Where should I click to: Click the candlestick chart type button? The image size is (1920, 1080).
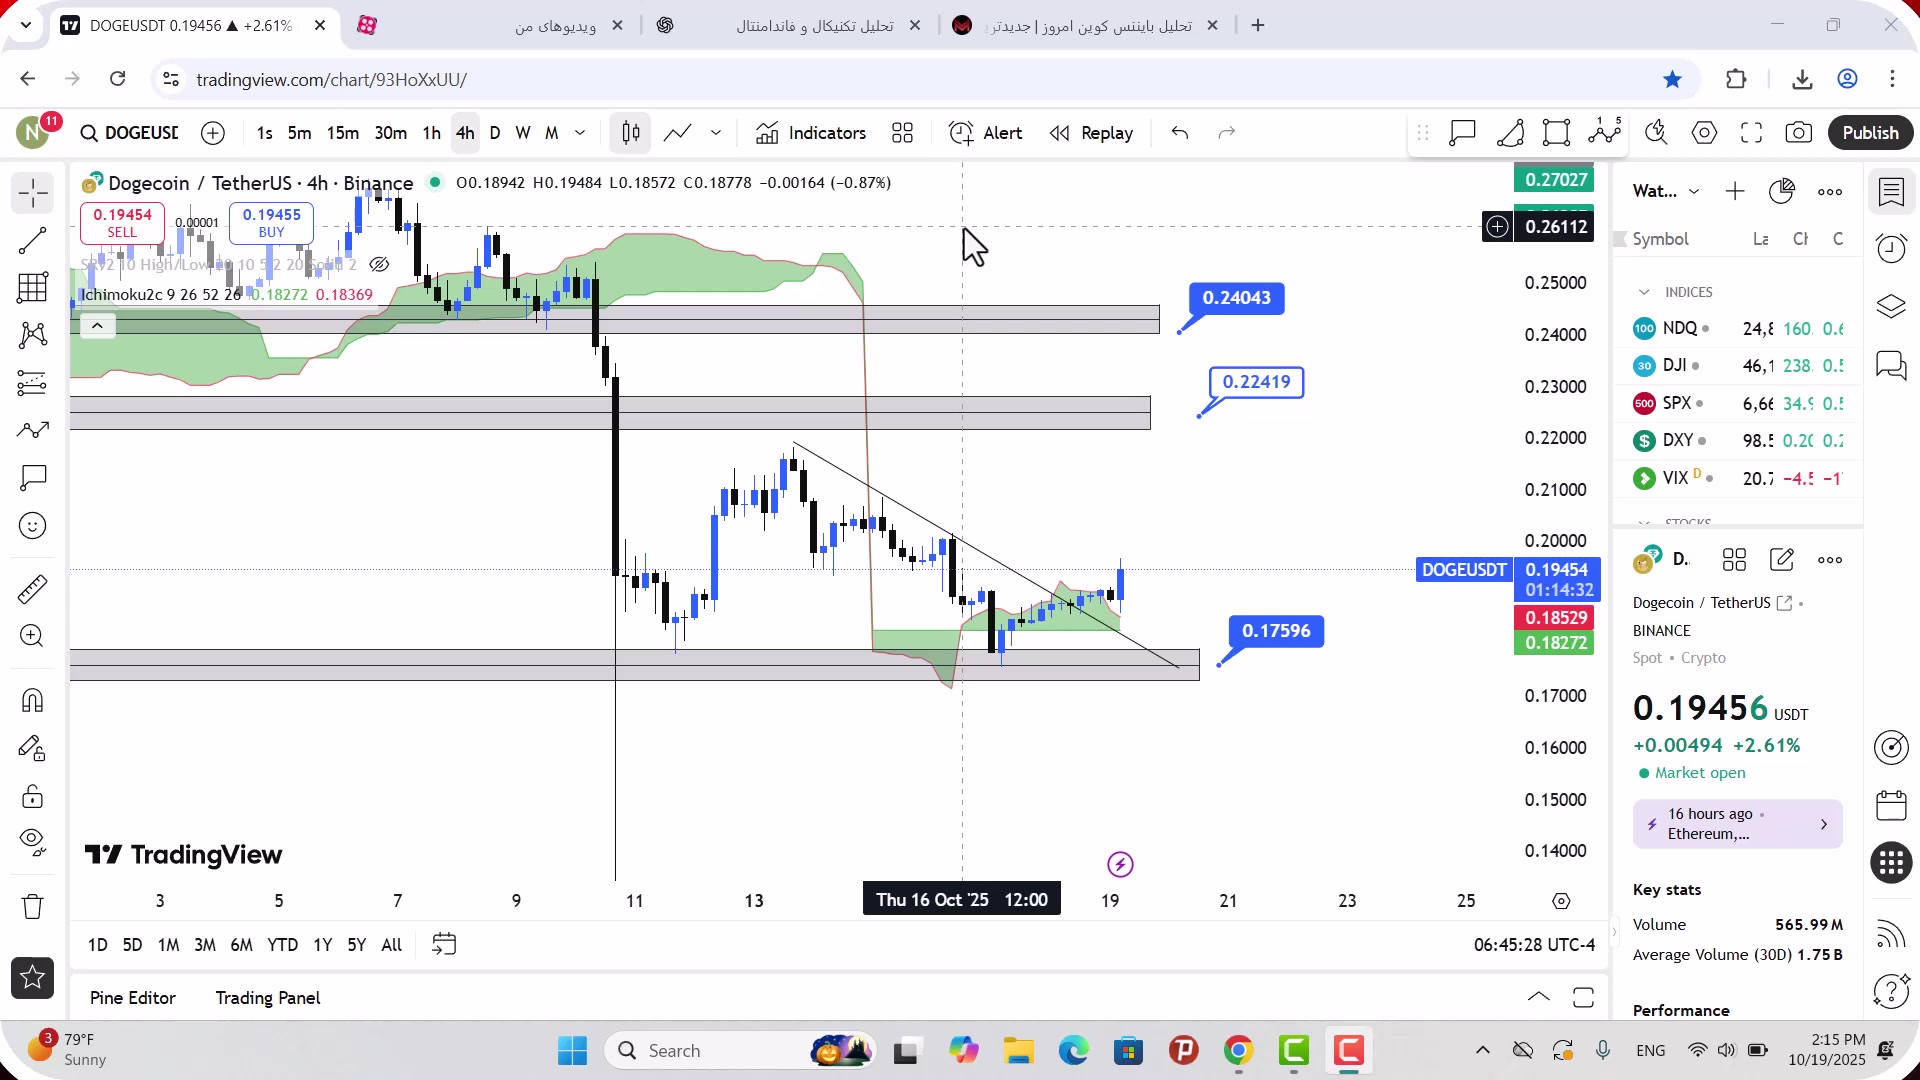[x=631, y=133]
